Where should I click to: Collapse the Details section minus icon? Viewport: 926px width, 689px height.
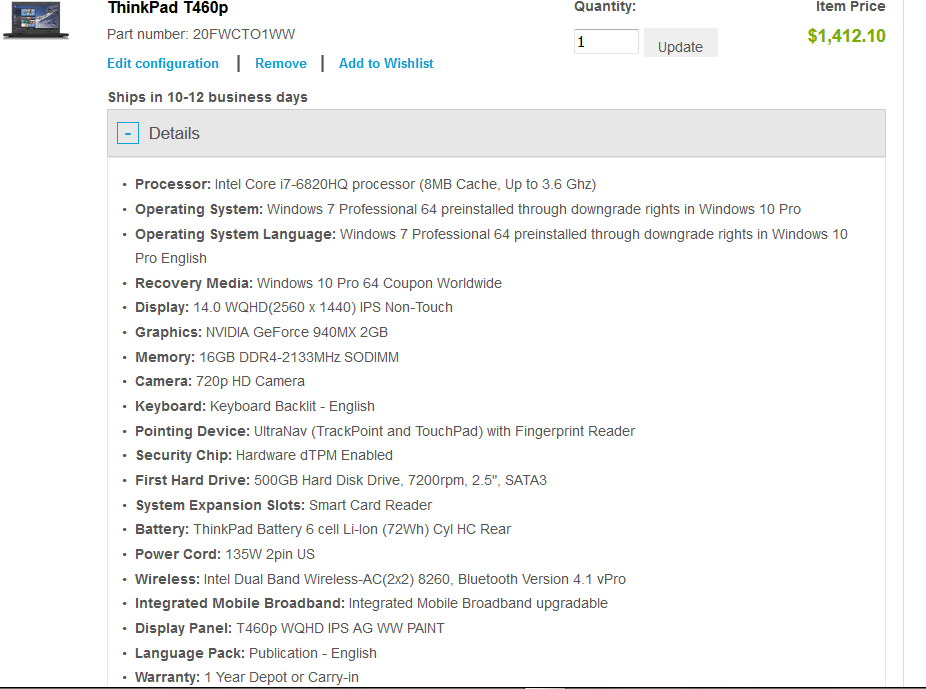coord(128,133)
